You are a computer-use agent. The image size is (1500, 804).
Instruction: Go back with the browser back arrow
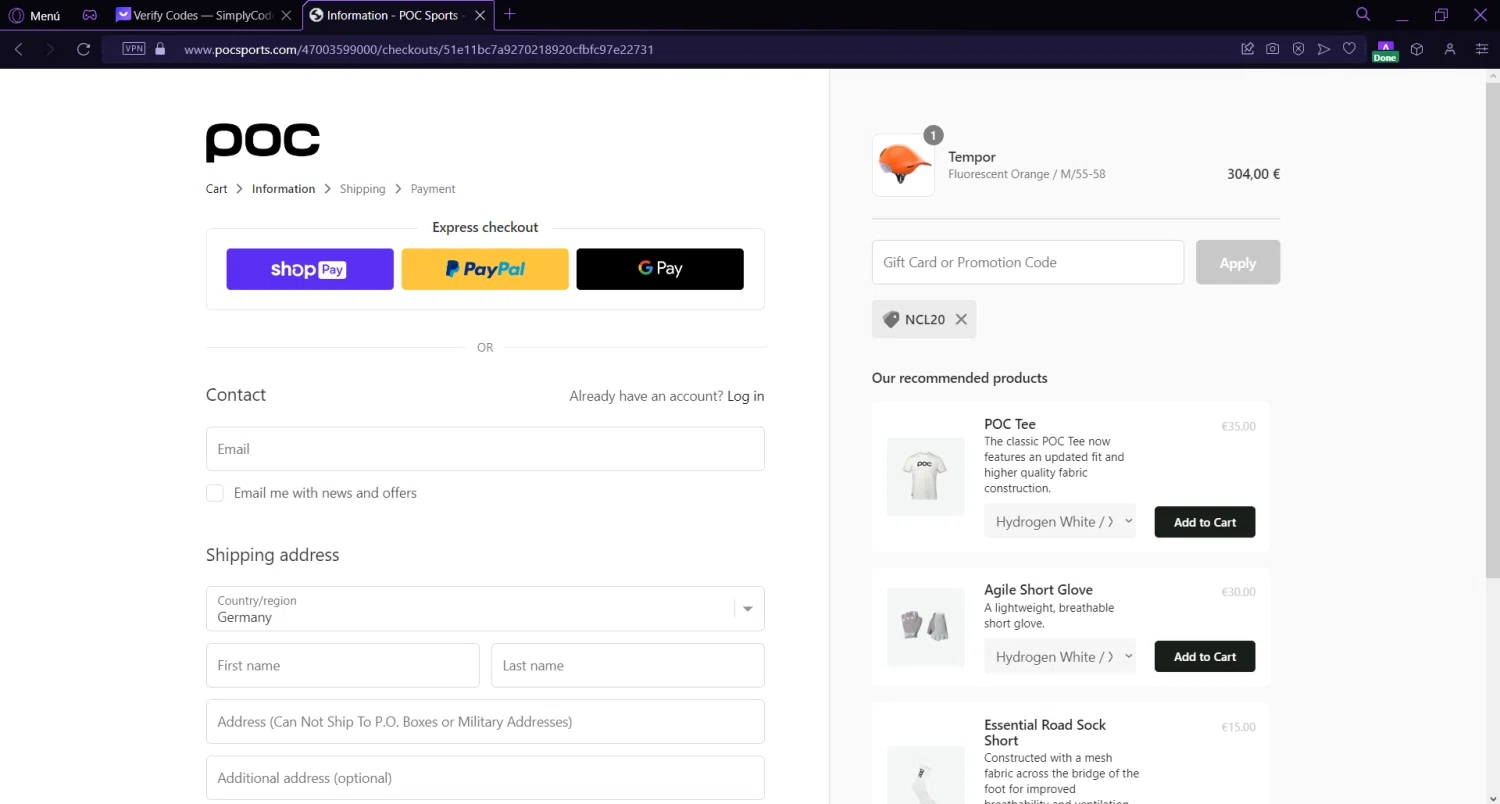click(19, 49)
